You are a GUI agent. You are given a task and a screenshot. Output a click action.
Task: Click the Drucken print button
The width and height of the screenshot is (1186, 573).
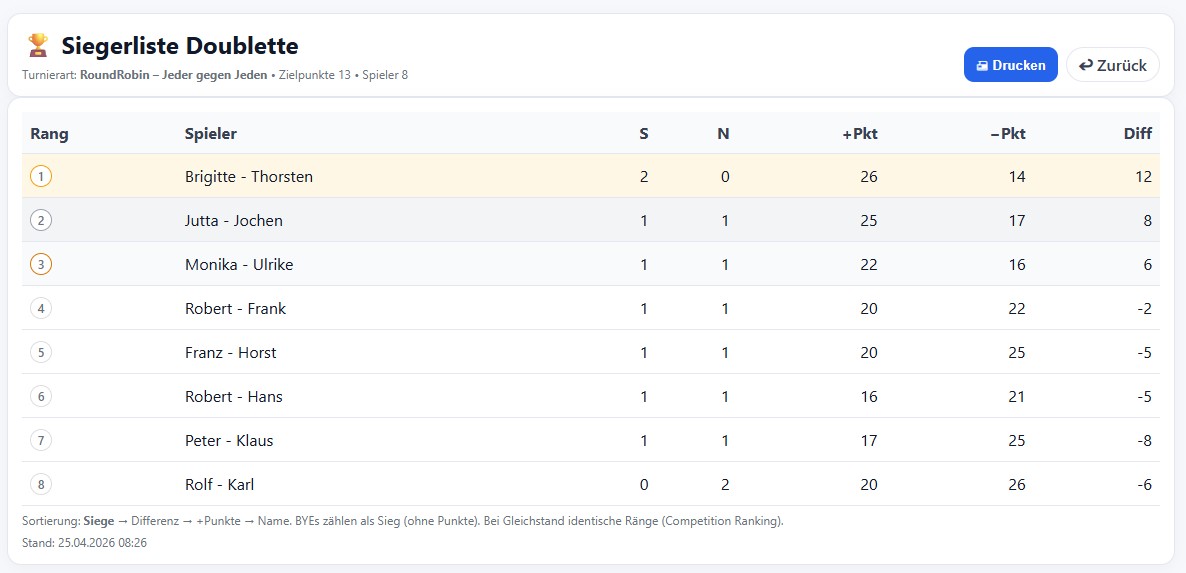click(1010, 65)
